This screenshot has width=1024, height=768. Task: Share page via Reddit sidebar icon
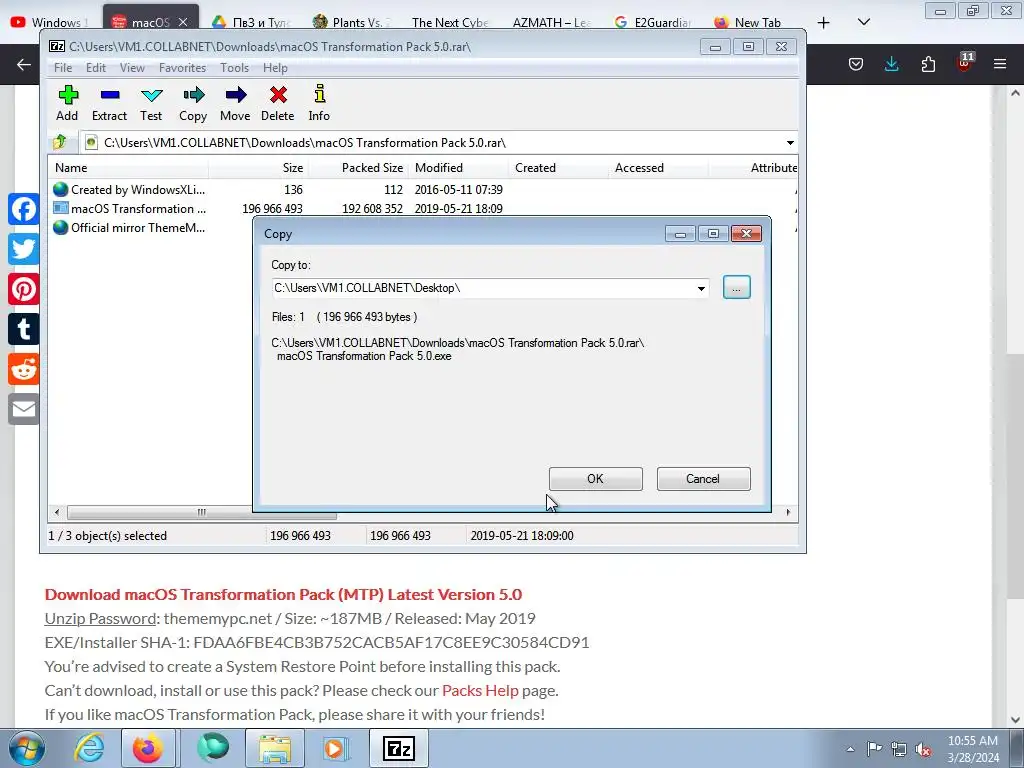coord(24,369)
